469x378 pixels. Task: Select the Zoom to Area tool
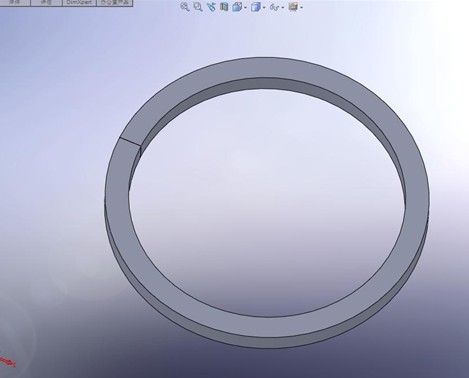(x=198, y=7)
